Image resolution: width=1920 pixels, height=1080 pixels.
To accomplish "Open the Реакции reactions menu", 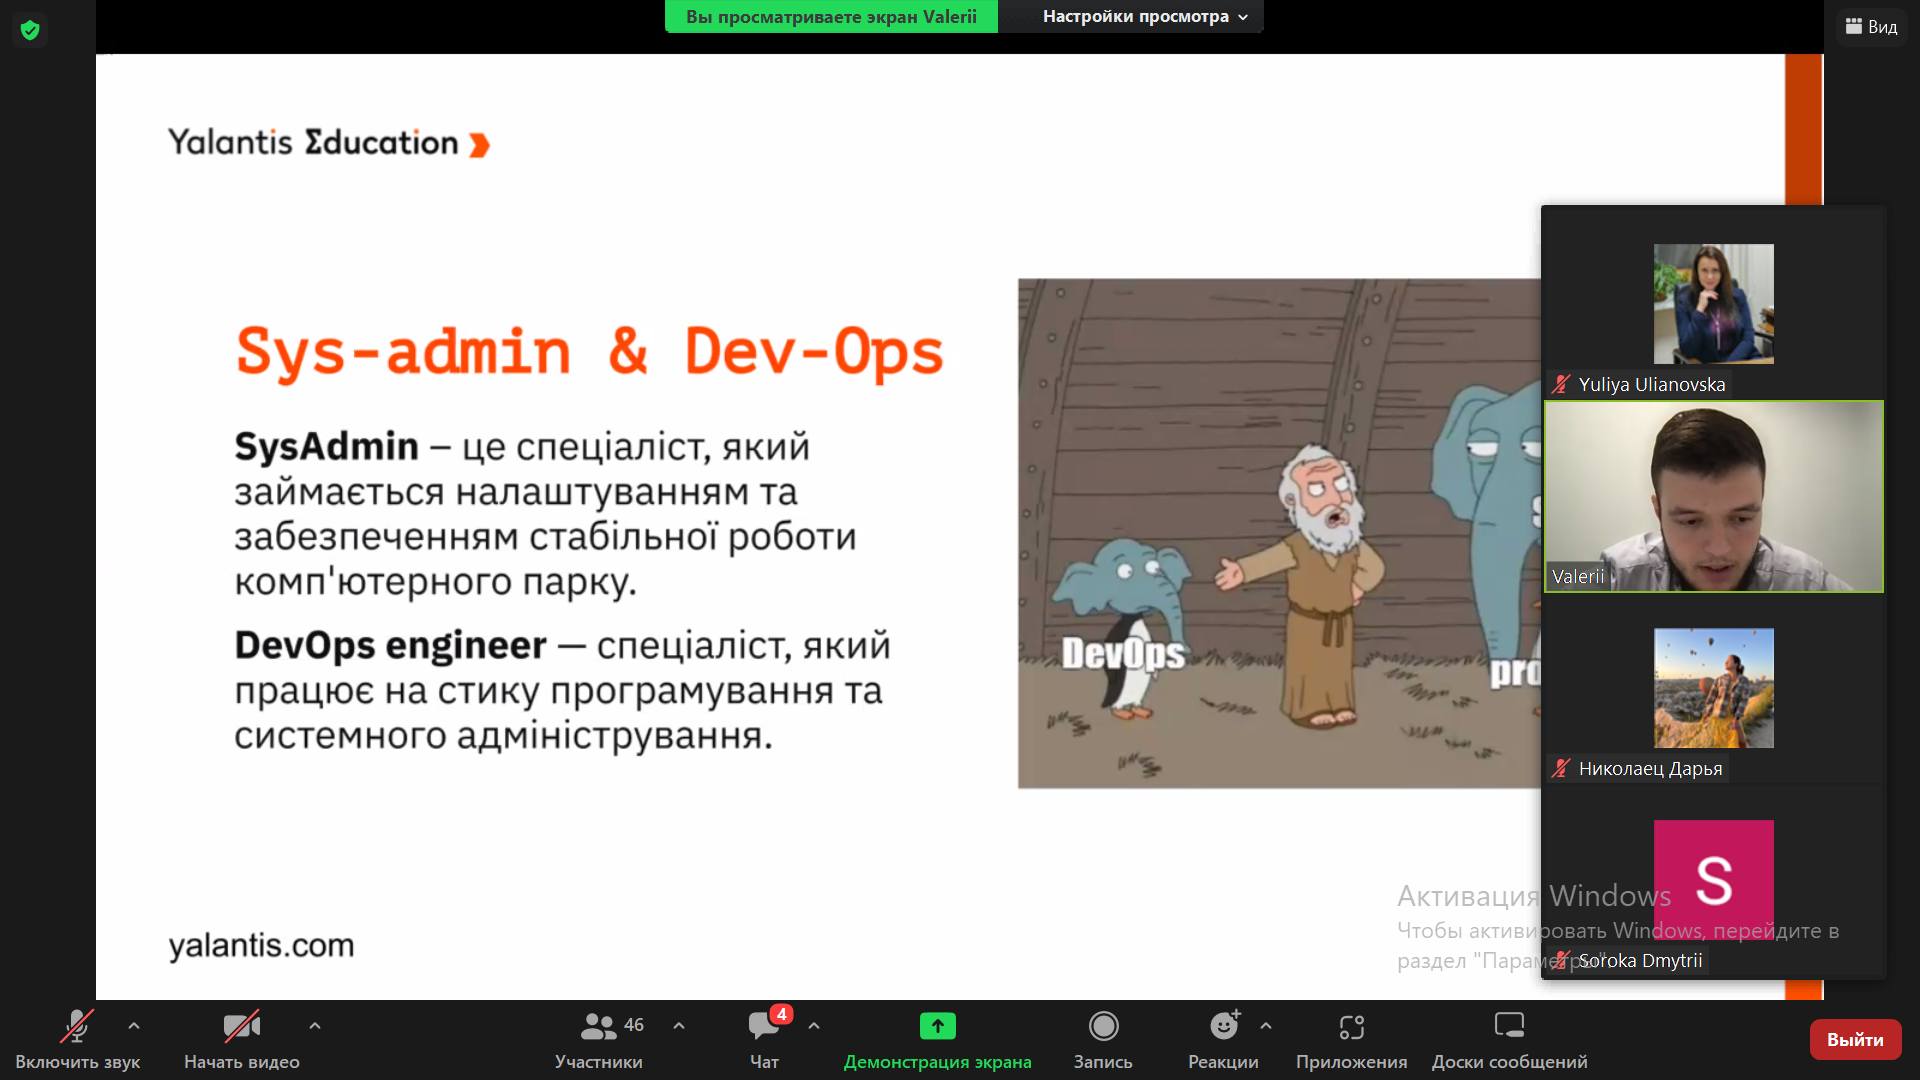I will (1223, 1040).
